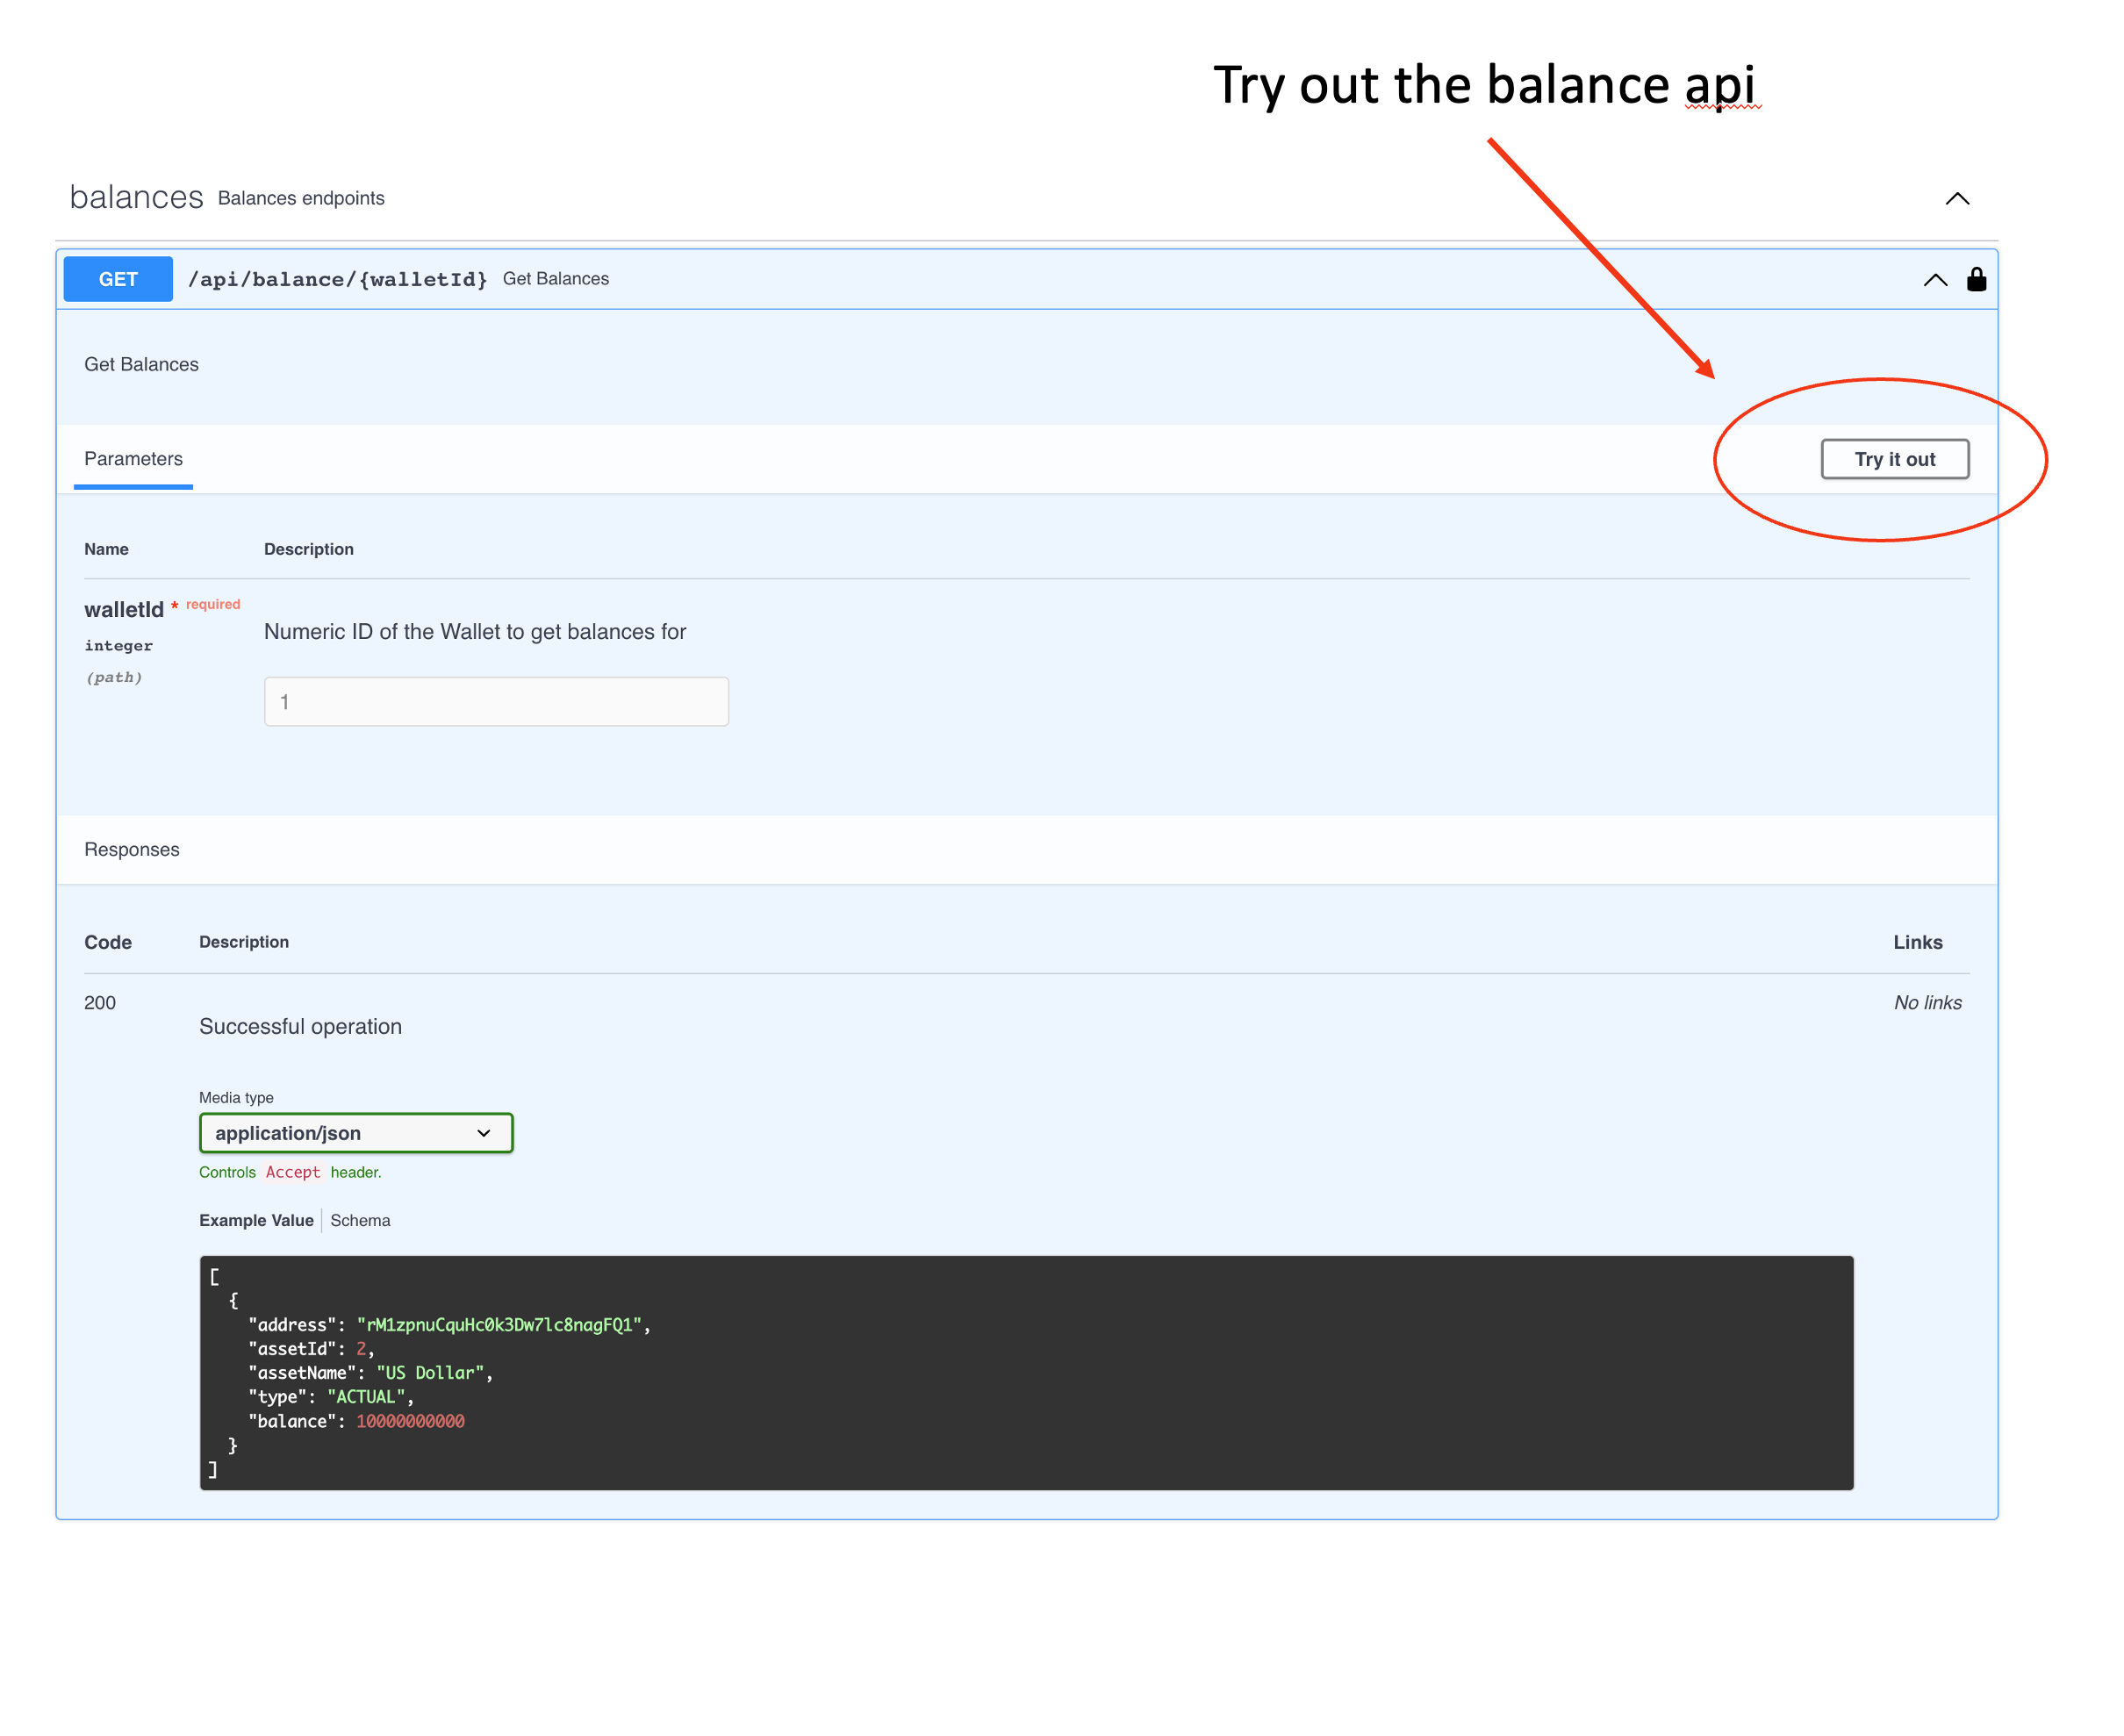Click the "ACTUAL" type value
This screenshot has width=2124, height=1736.
pyautogui.click(x=366, y=1397)
